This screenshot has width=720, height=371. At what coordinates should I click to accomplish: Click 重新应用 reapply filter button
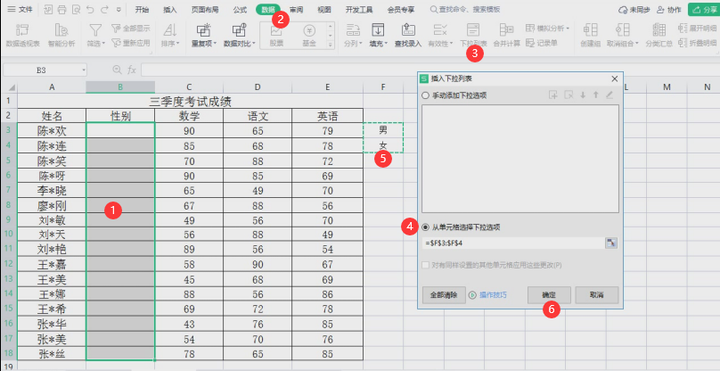131,43
